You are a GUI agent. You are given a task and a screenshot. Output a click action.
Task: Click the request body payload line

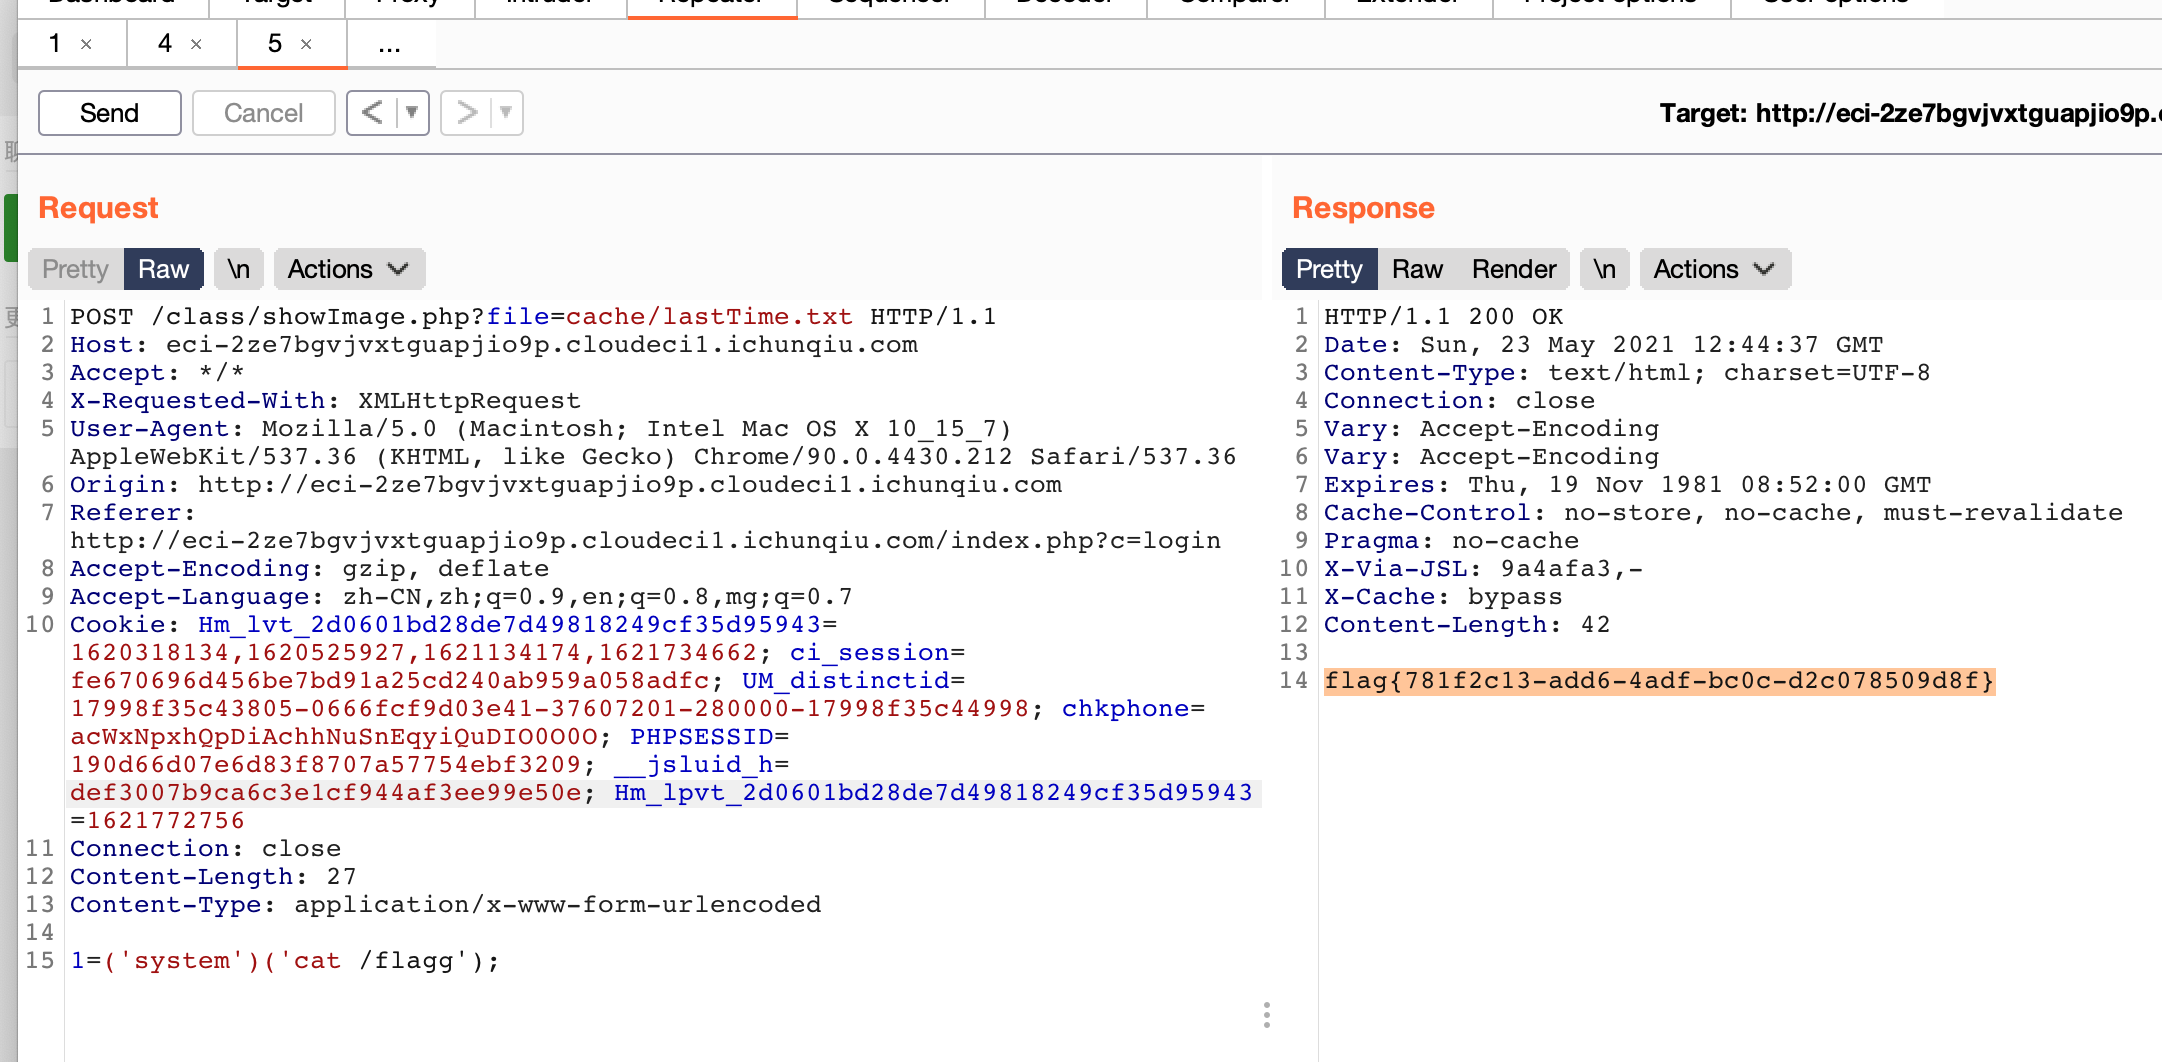point(285,961)
